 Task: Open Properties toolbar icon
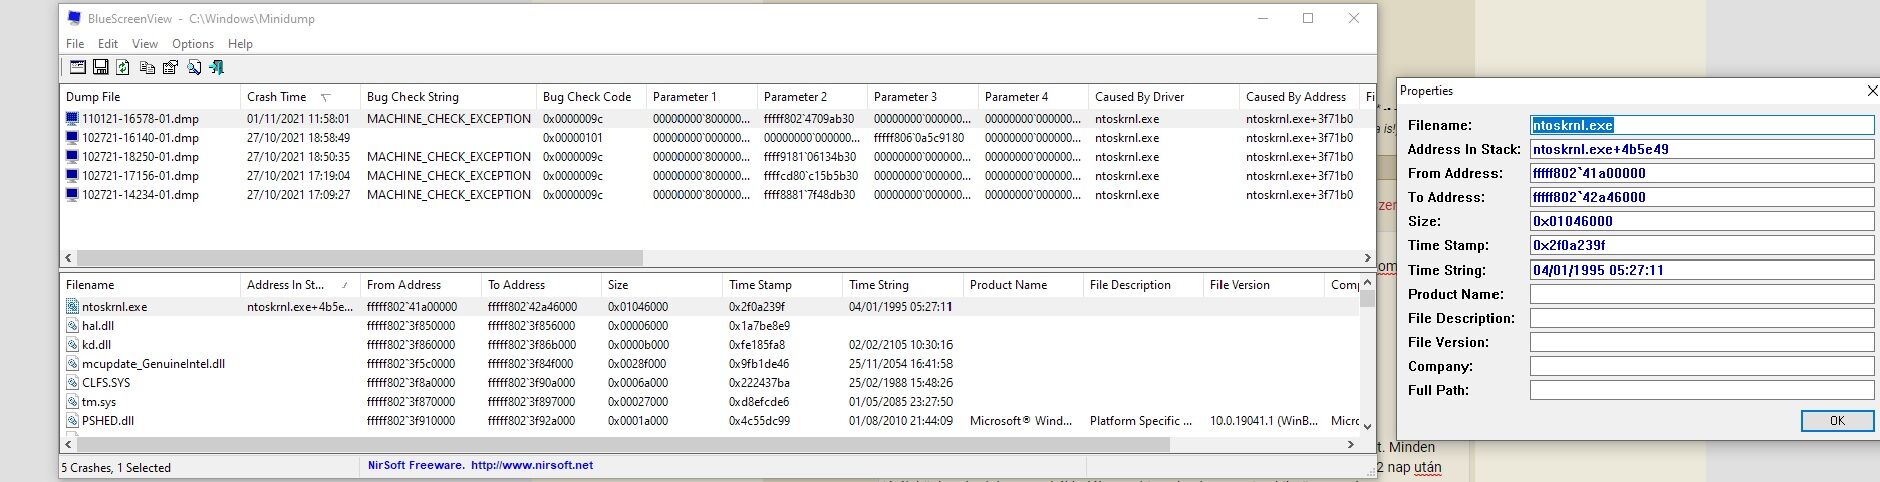[170, 67]
